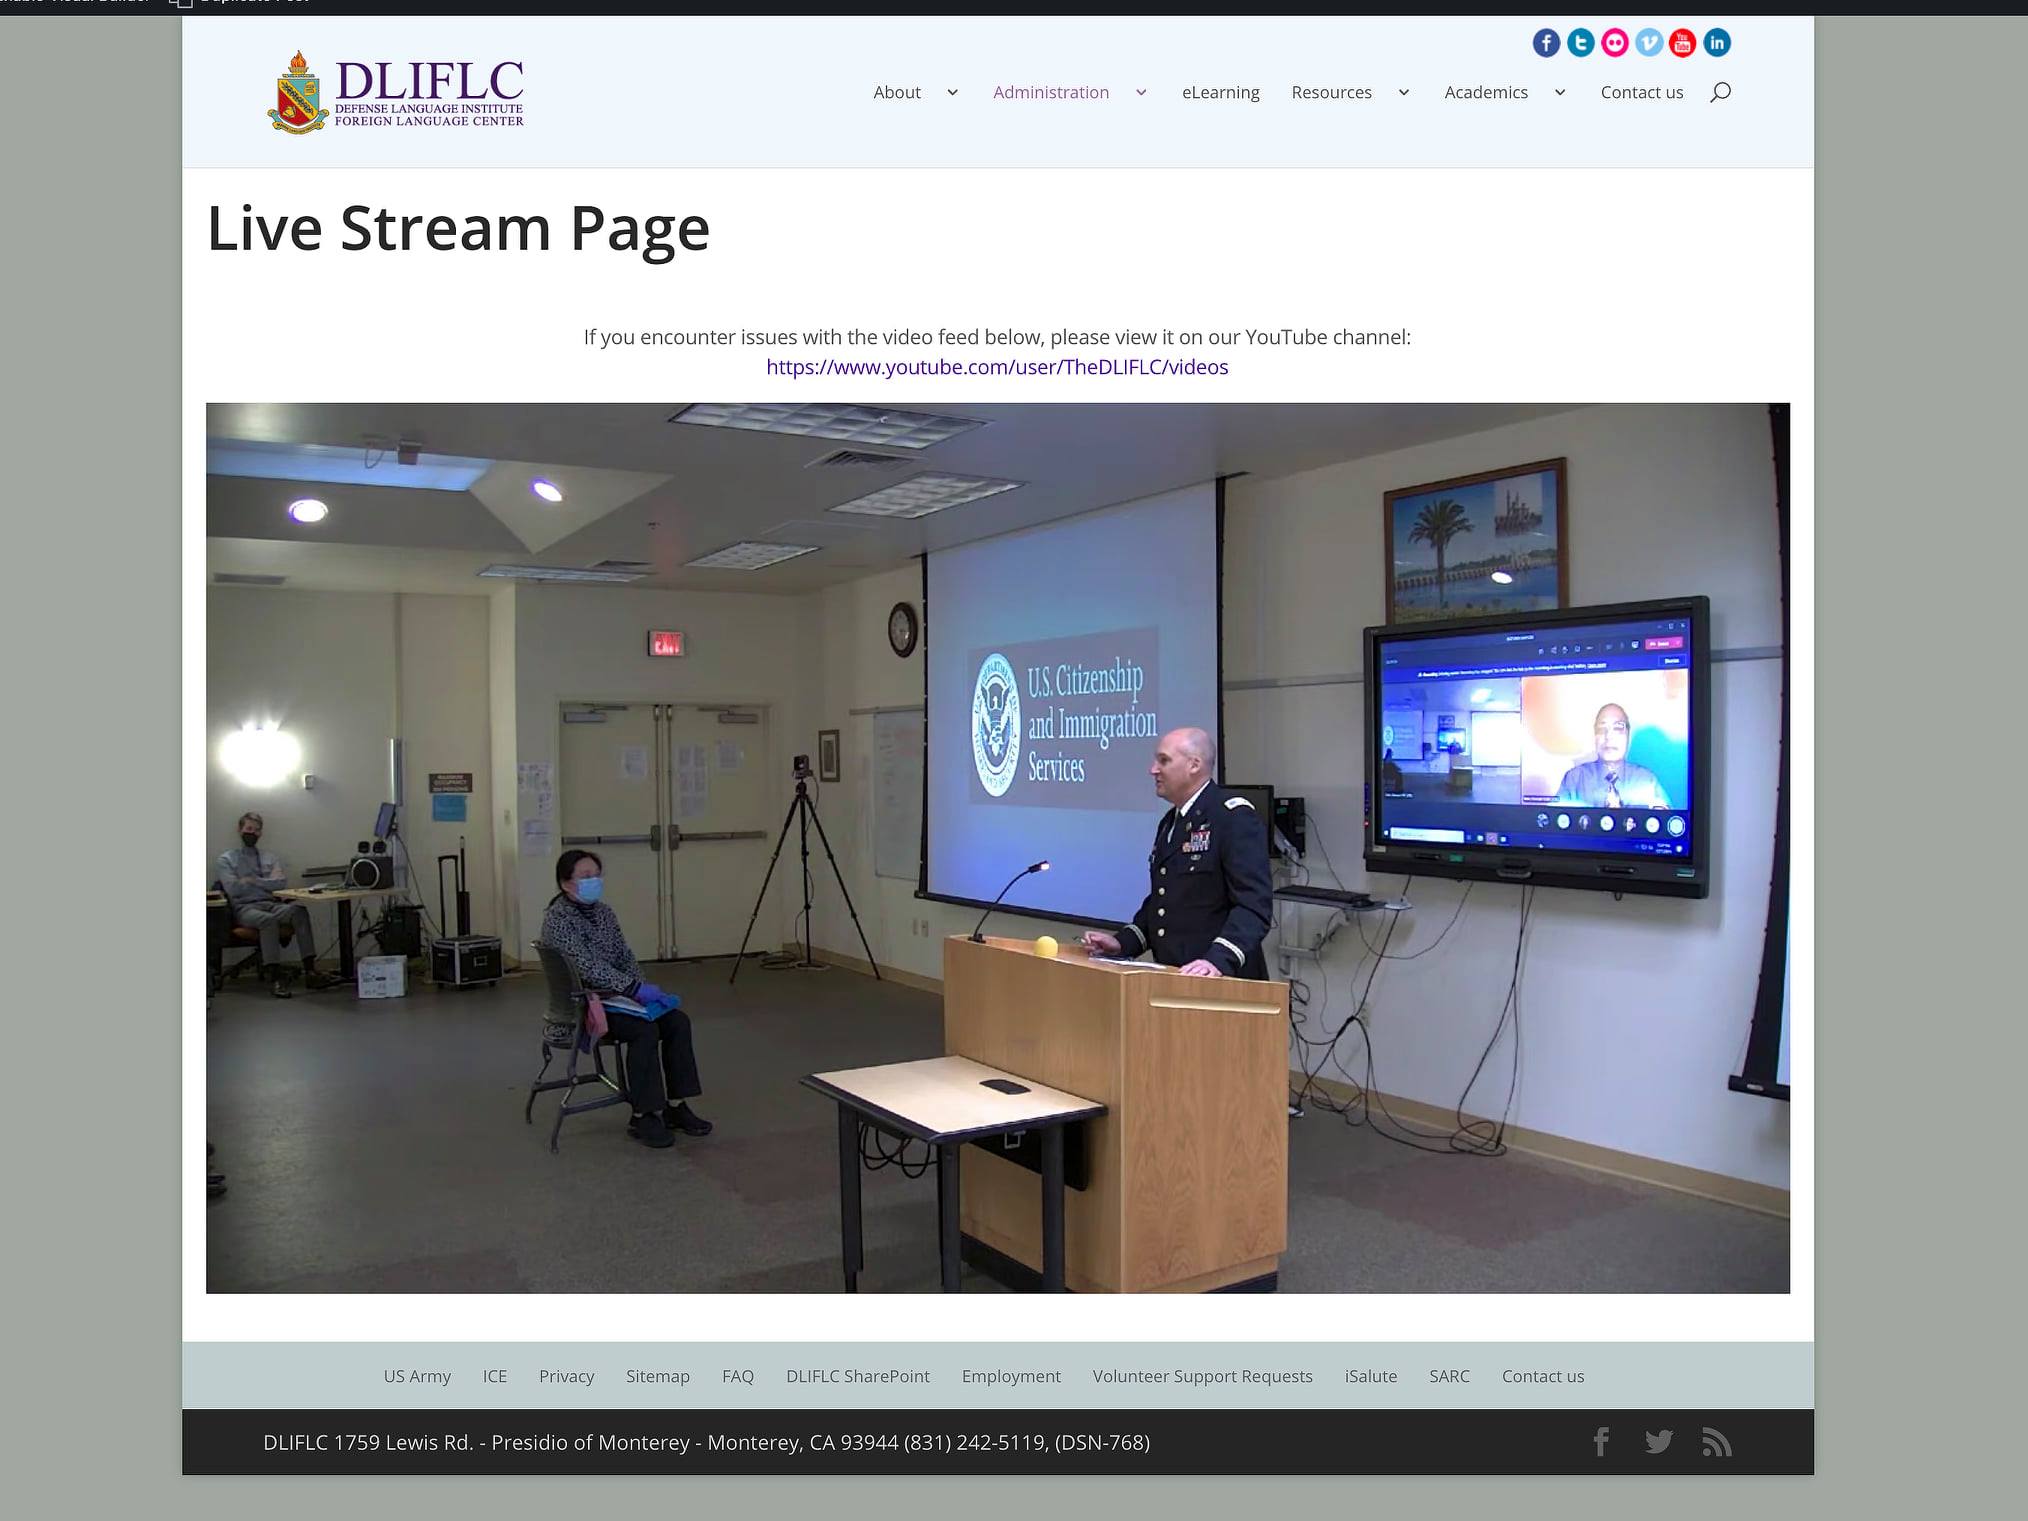The width and height of the screenshot is (2028, 1521).
Task: Follow the US Army footer link
Action: pyautogui.click(x=417, y=1376)
